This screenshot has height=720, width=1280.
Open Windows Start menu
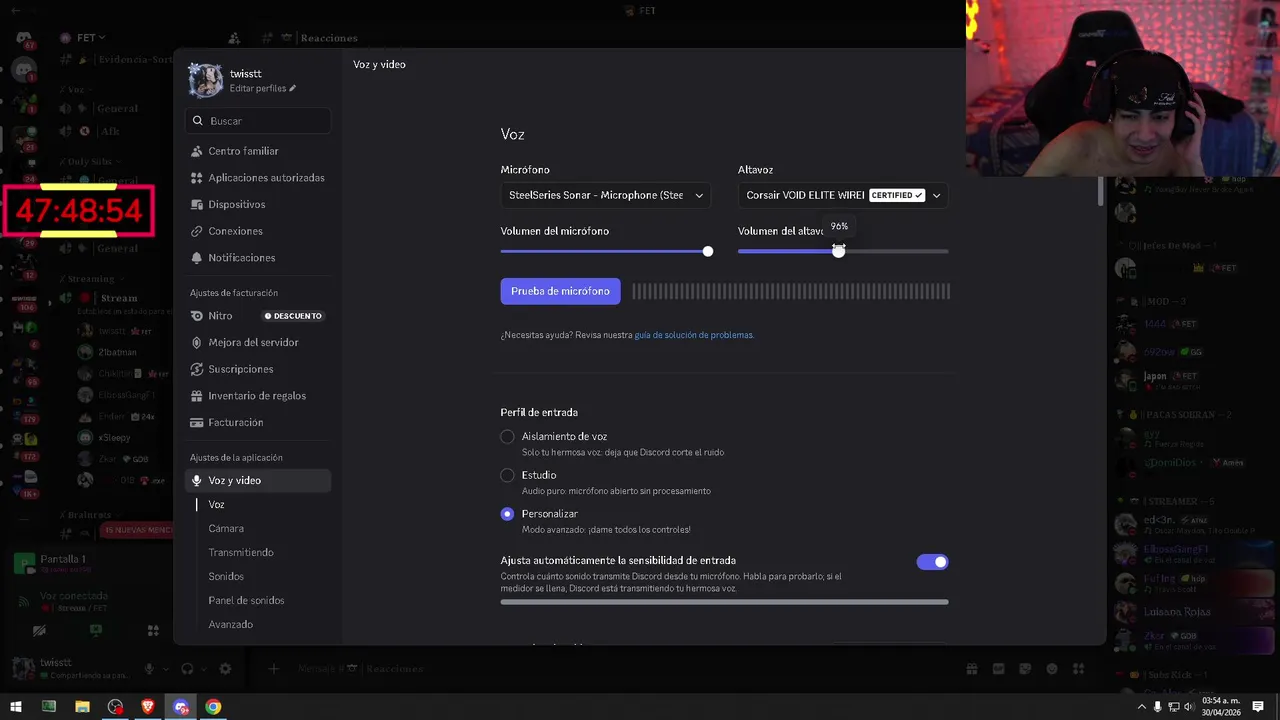tap(16, 707)
